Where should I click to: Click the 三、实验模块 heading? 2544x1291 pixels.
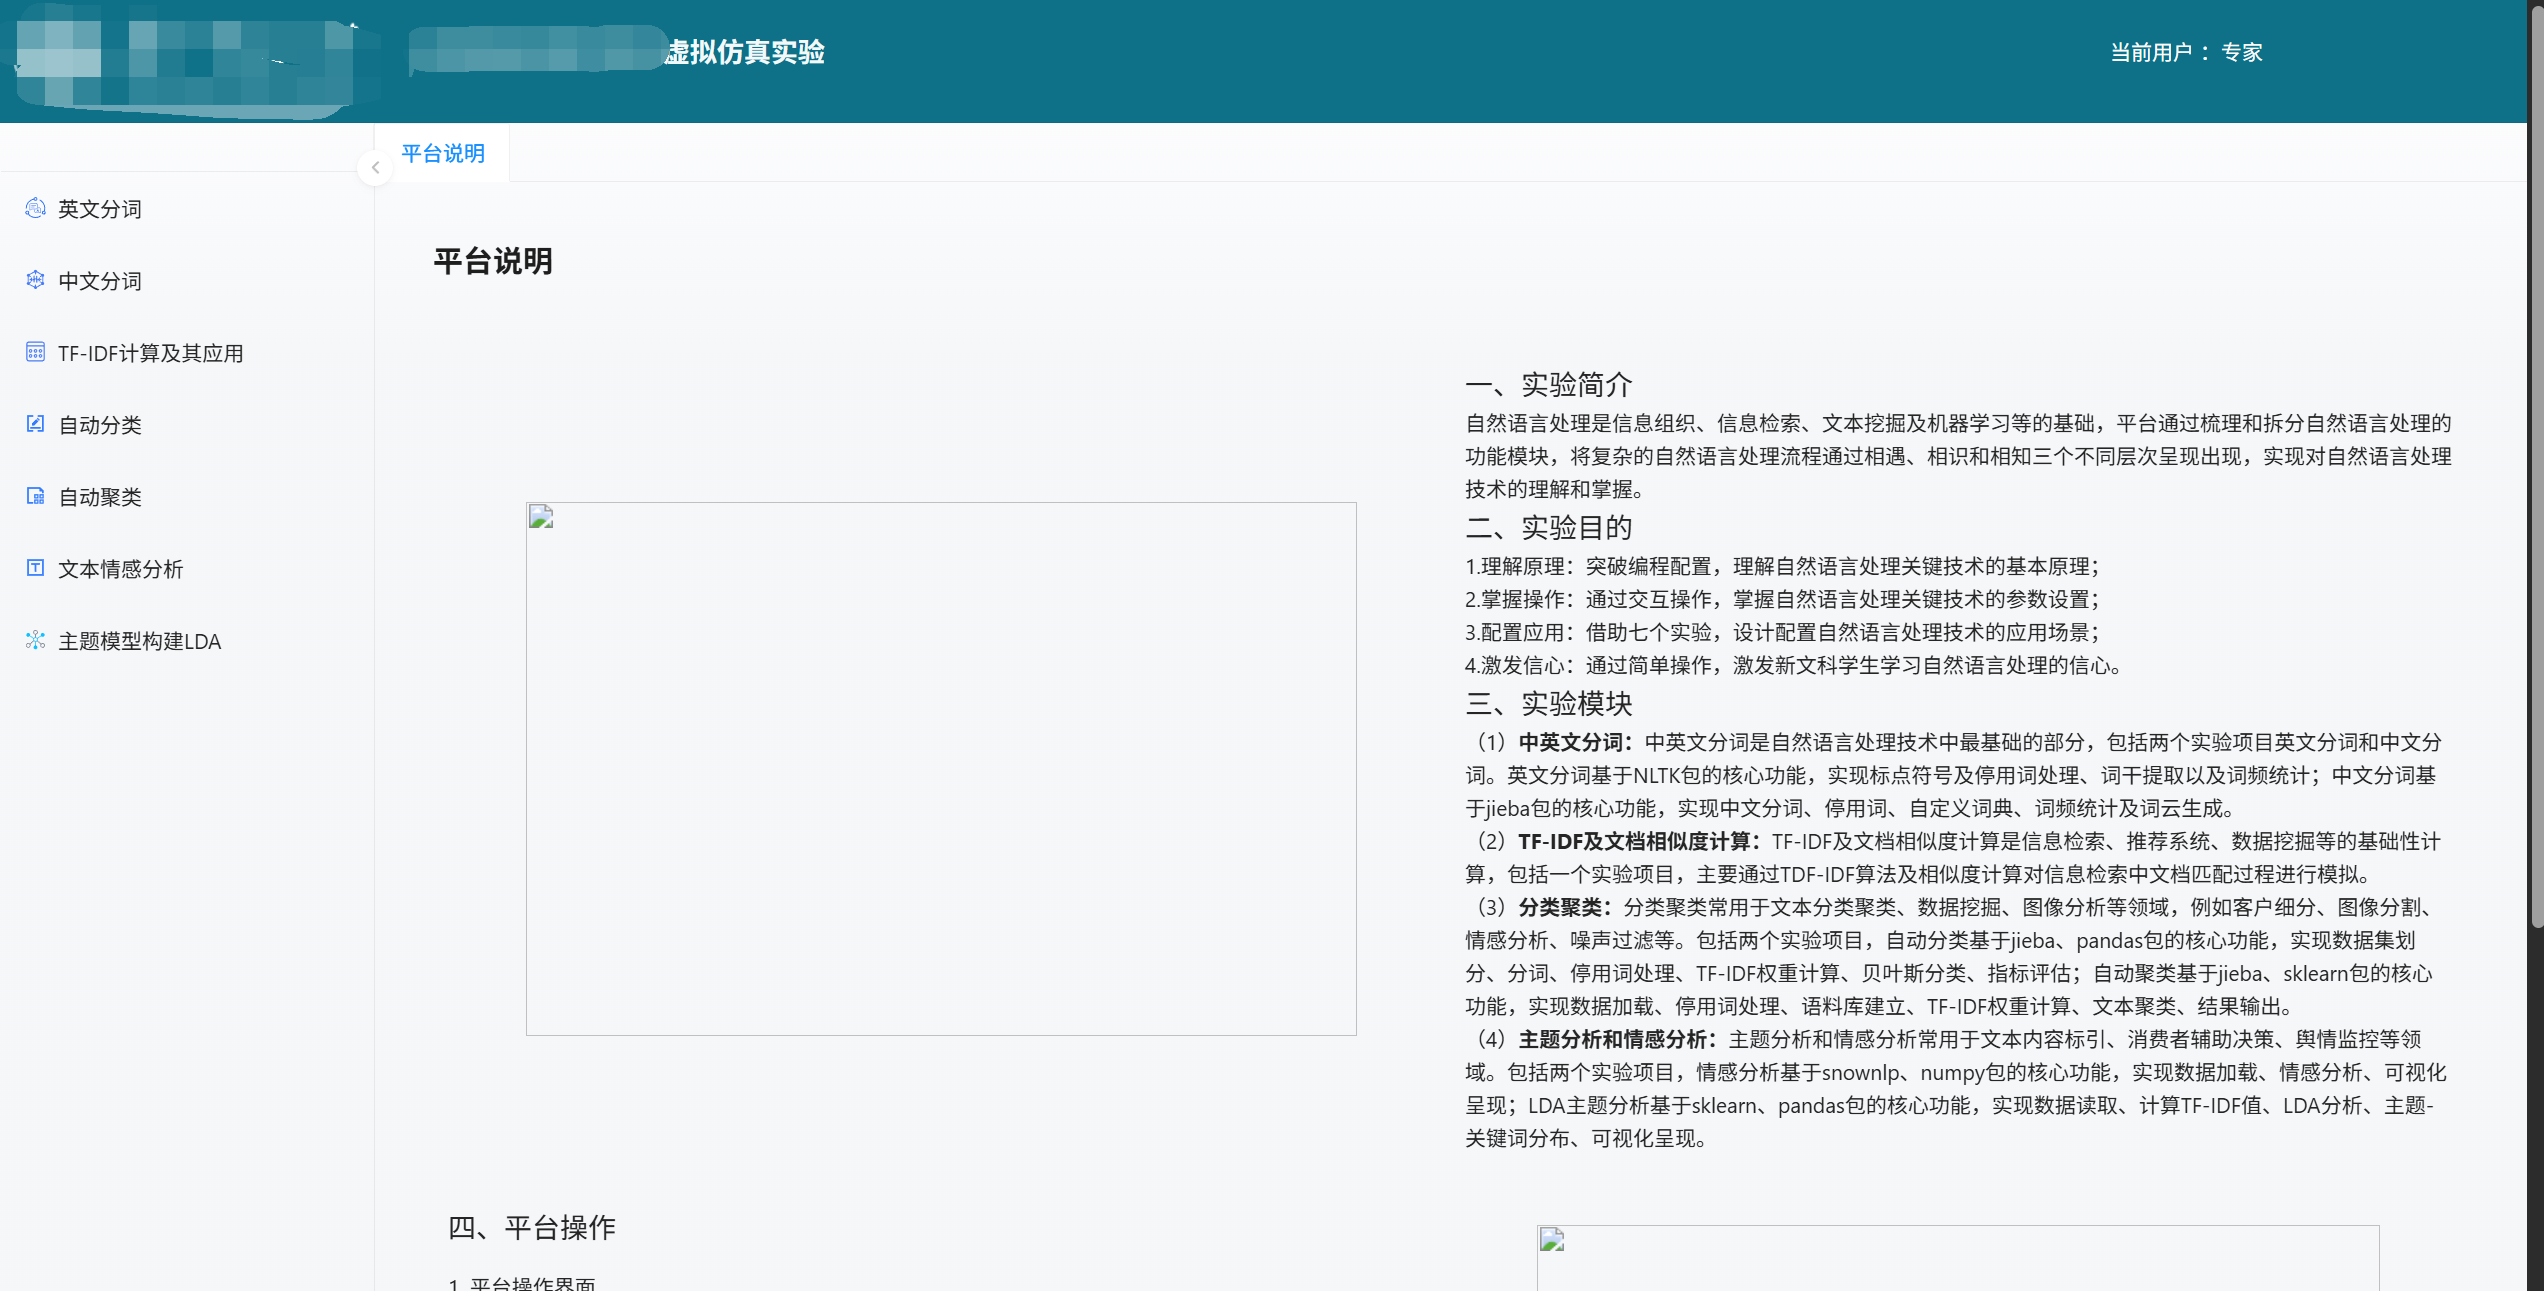click(x=1549, y=704)
